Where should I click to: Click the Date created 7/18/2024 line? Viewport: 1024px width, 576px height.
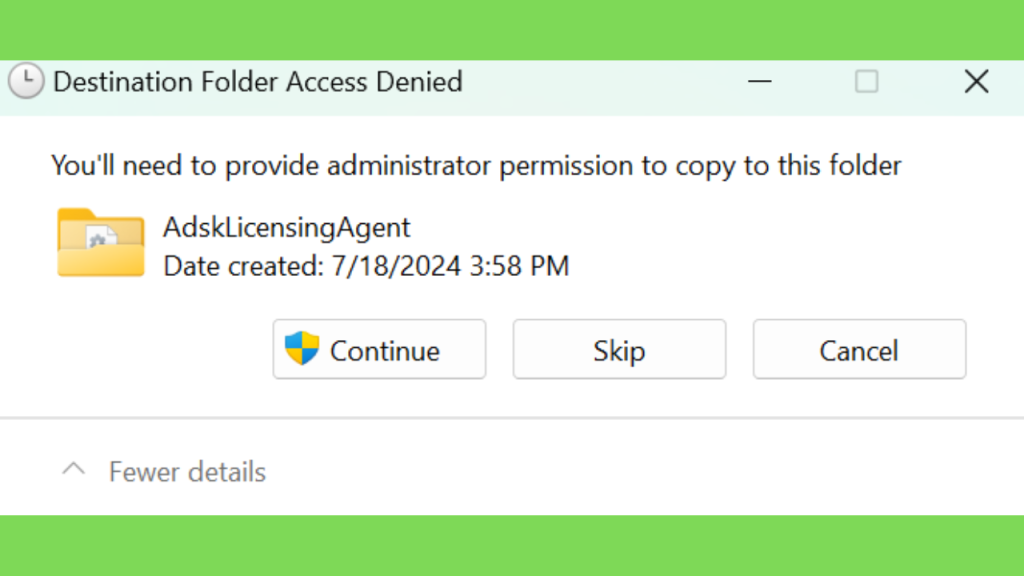366,266
